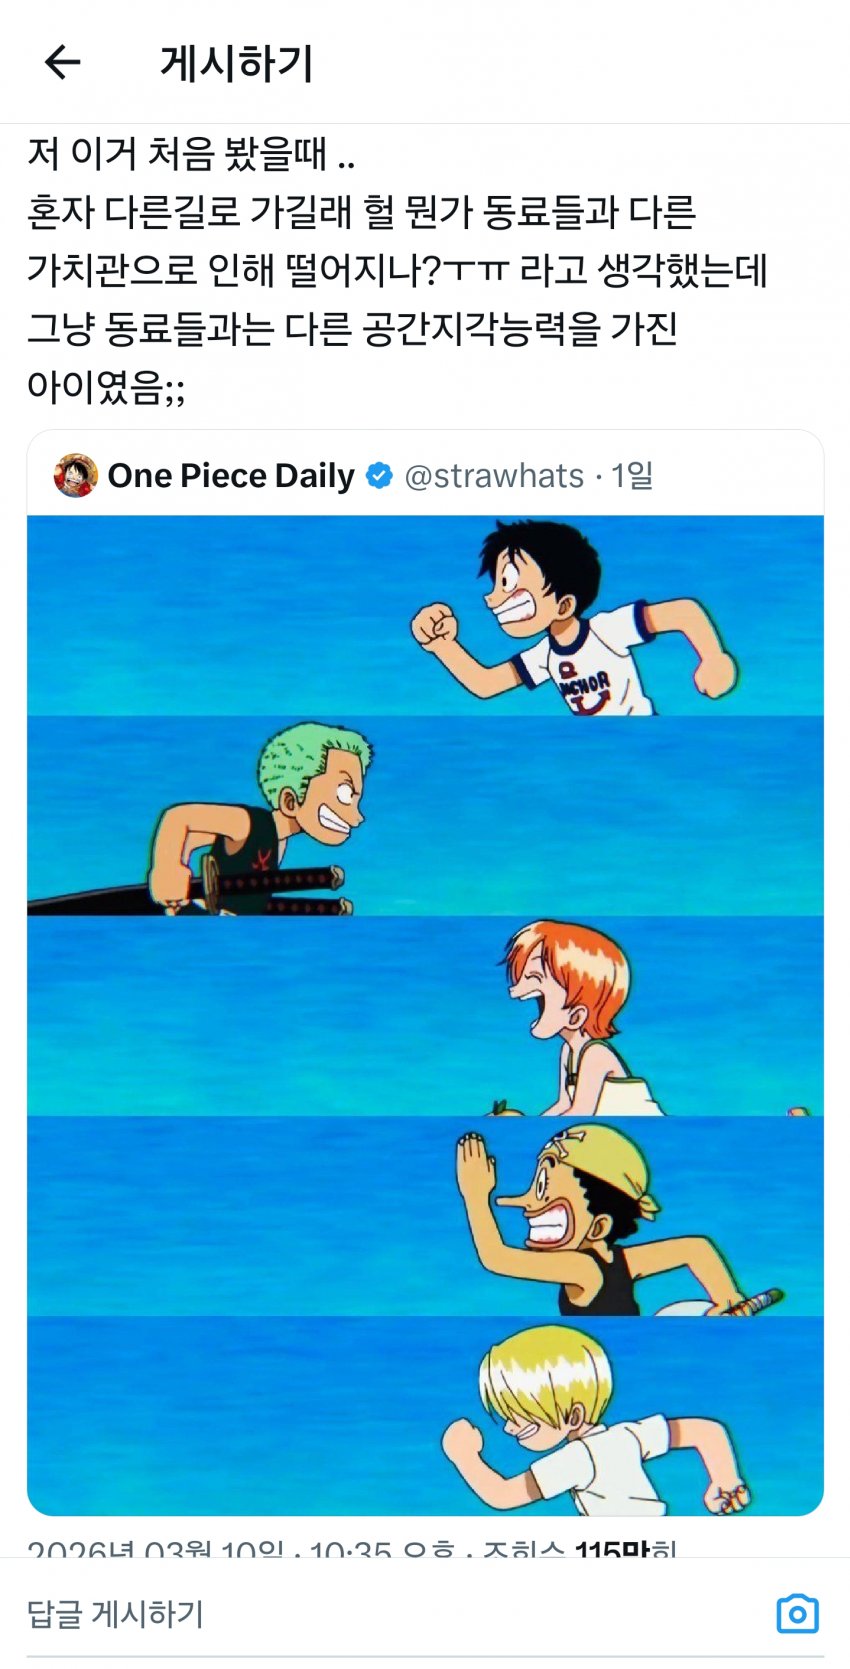
Task: Open the blond Sanji image panel
Action: [x=425, y=1415]
